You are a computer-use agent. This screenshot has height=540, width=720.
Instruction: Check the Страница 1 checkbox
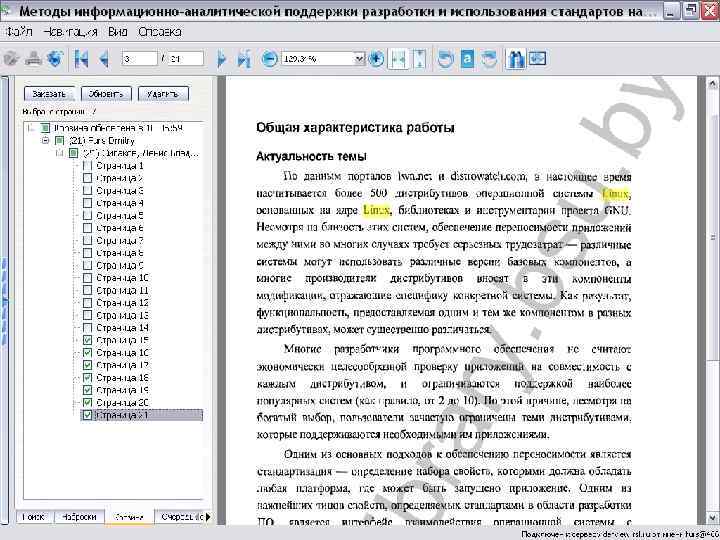pyautogui.click(x=87, y=166)
